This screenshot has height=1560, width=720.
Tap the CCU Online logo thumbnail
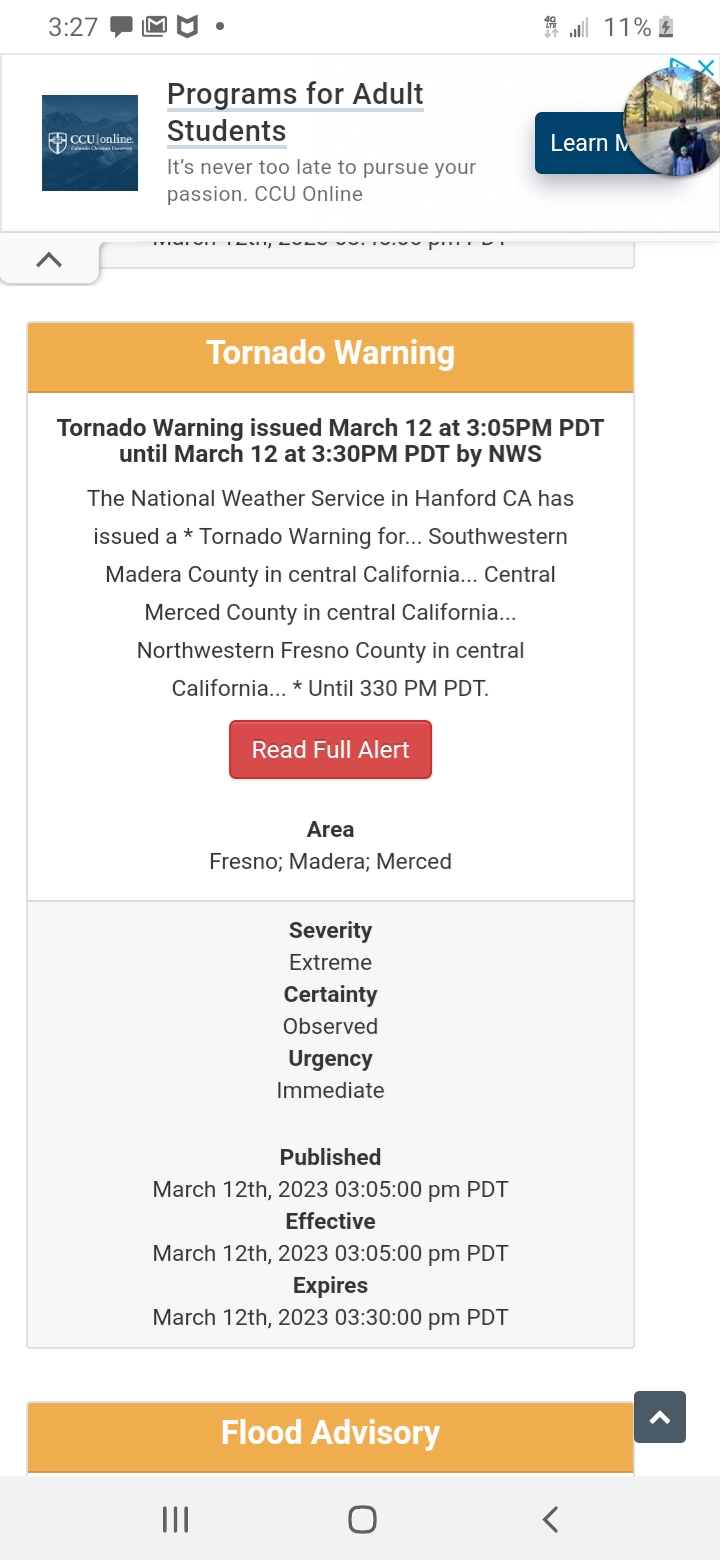tap(90, 143)
